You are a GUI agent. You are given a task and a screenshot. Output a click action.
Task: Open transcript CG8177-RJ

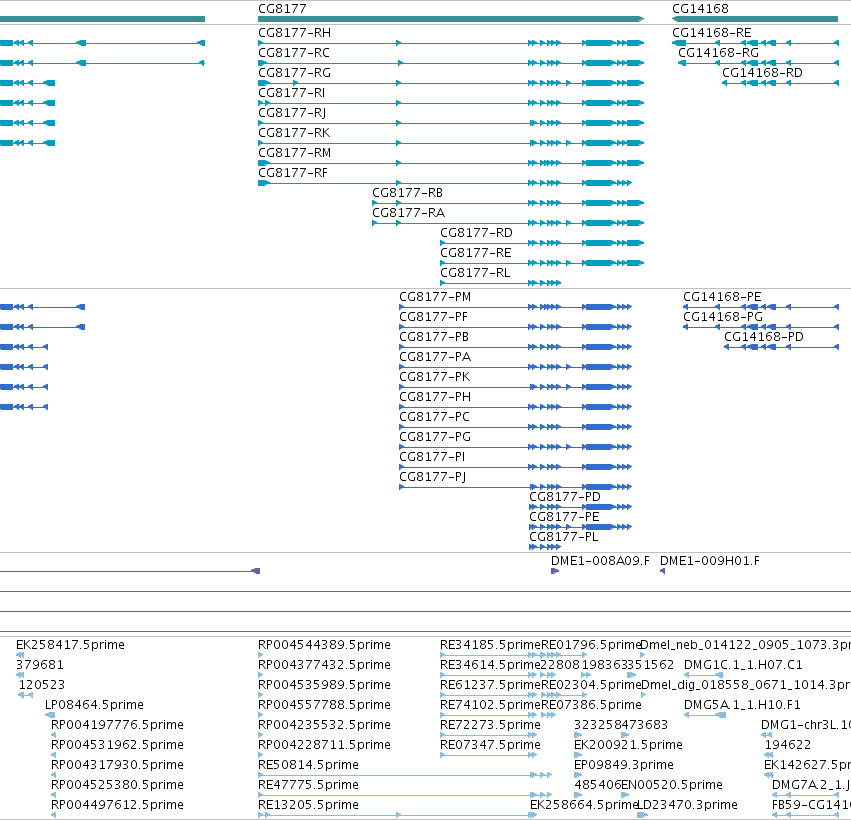pyautogui.click(x=292, y=113)
